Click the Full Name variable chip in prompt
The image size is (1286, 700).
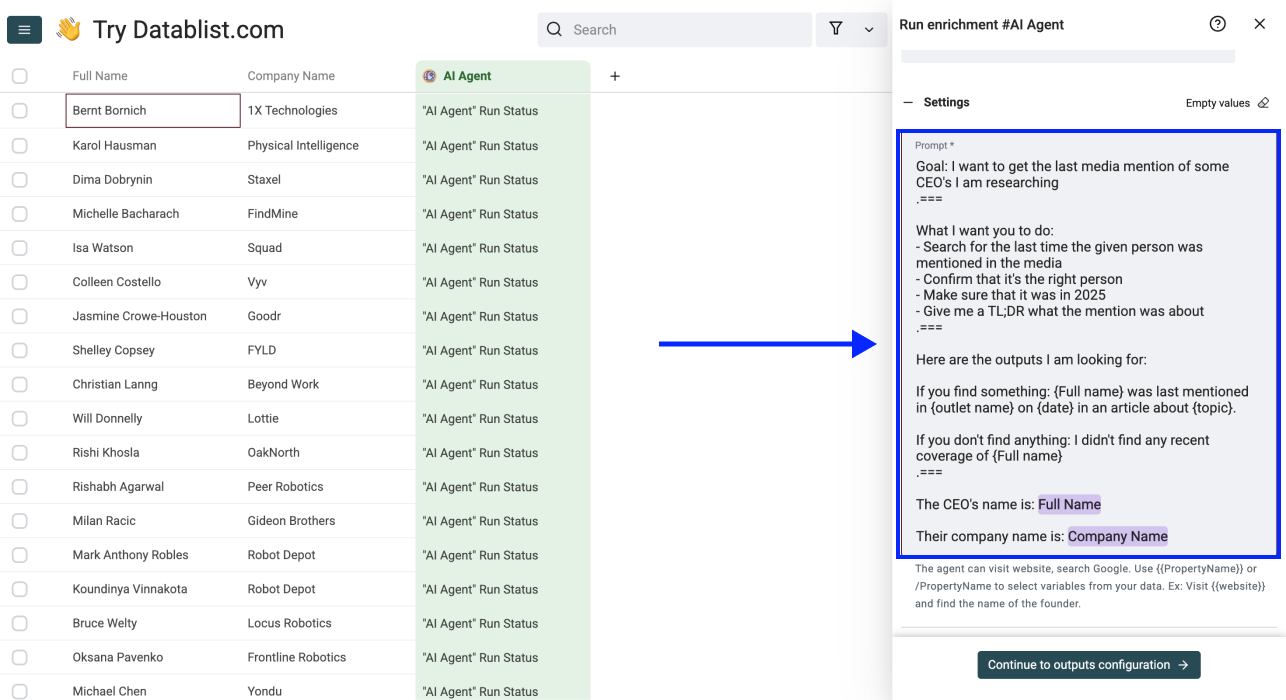click(x=1069, y=504)
